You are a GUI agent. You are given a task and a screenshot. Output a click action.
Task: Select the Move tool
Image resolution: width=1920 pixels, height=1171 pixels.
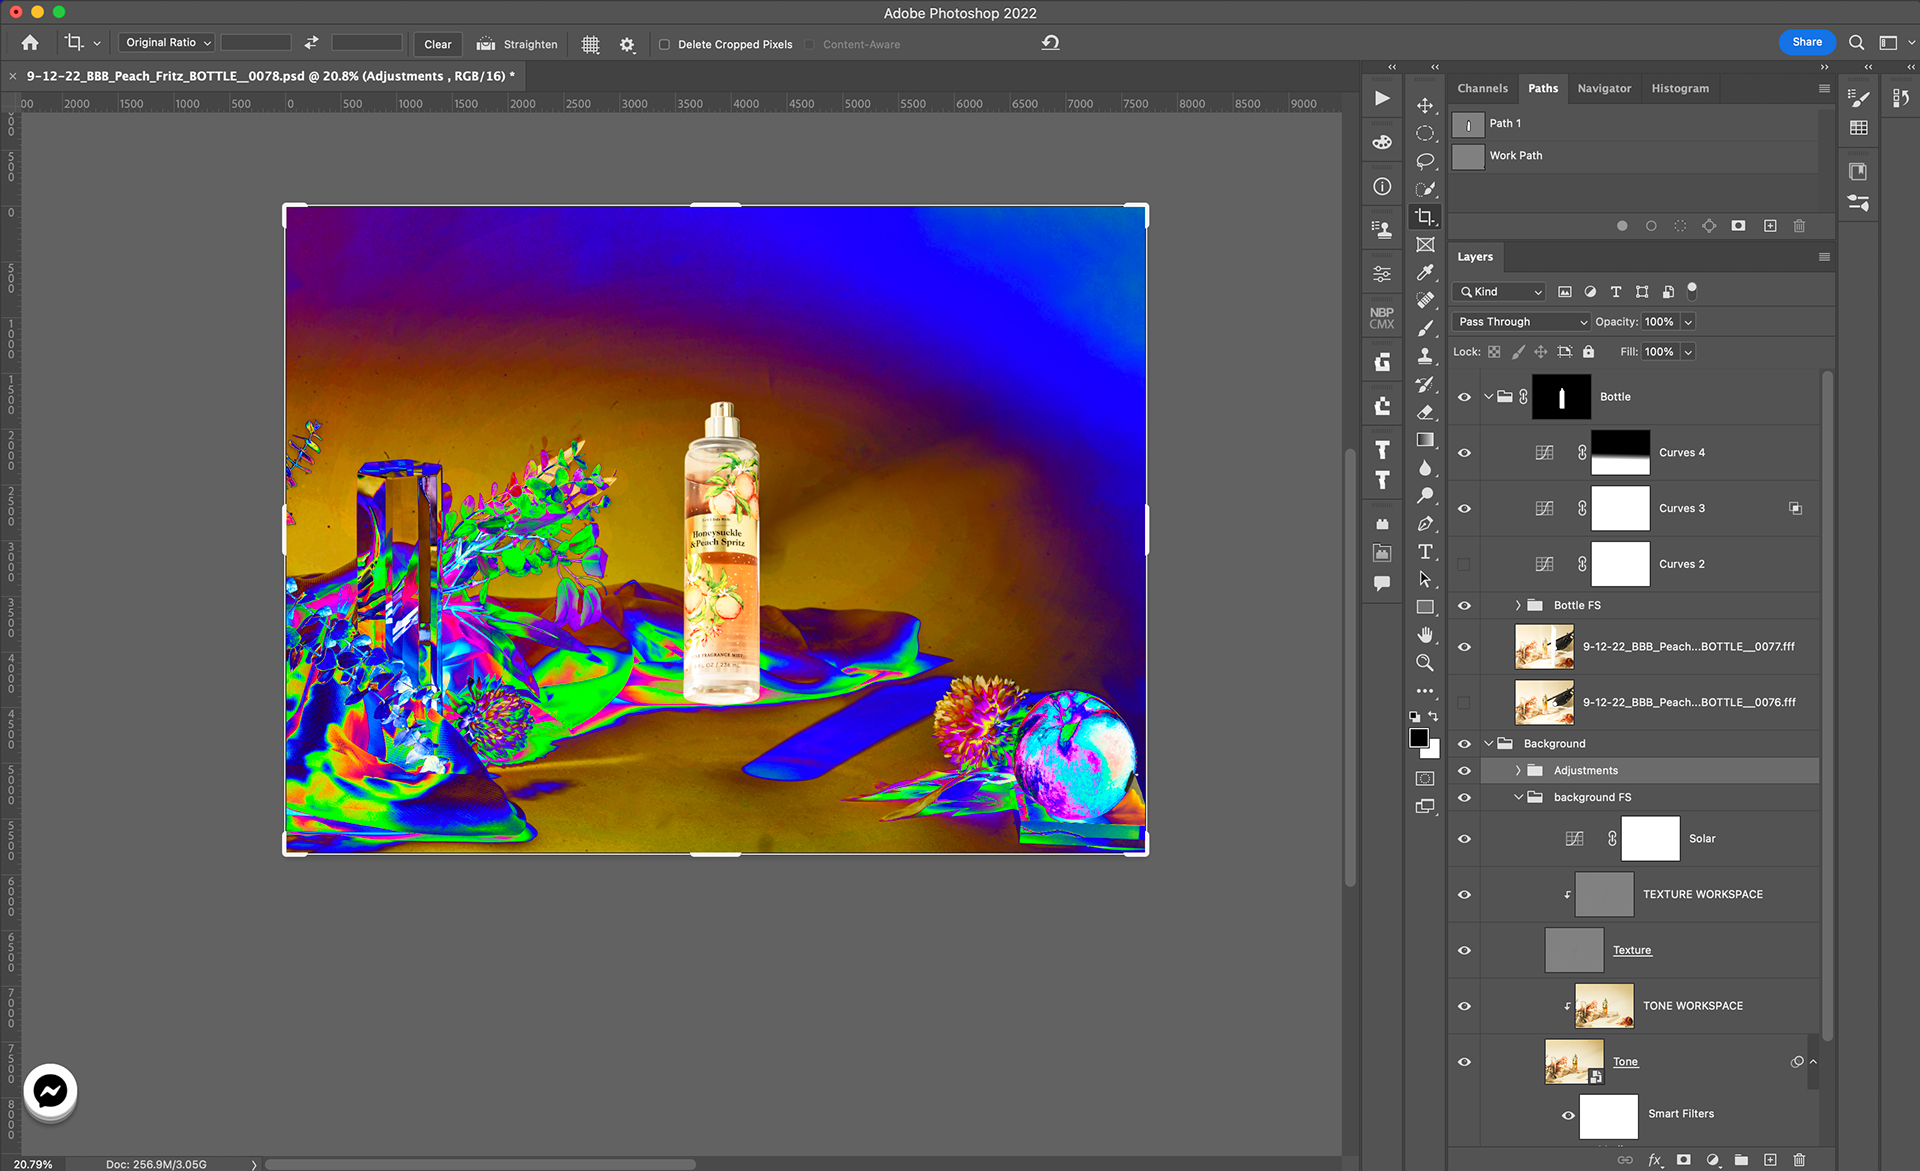click(1425, 105)
